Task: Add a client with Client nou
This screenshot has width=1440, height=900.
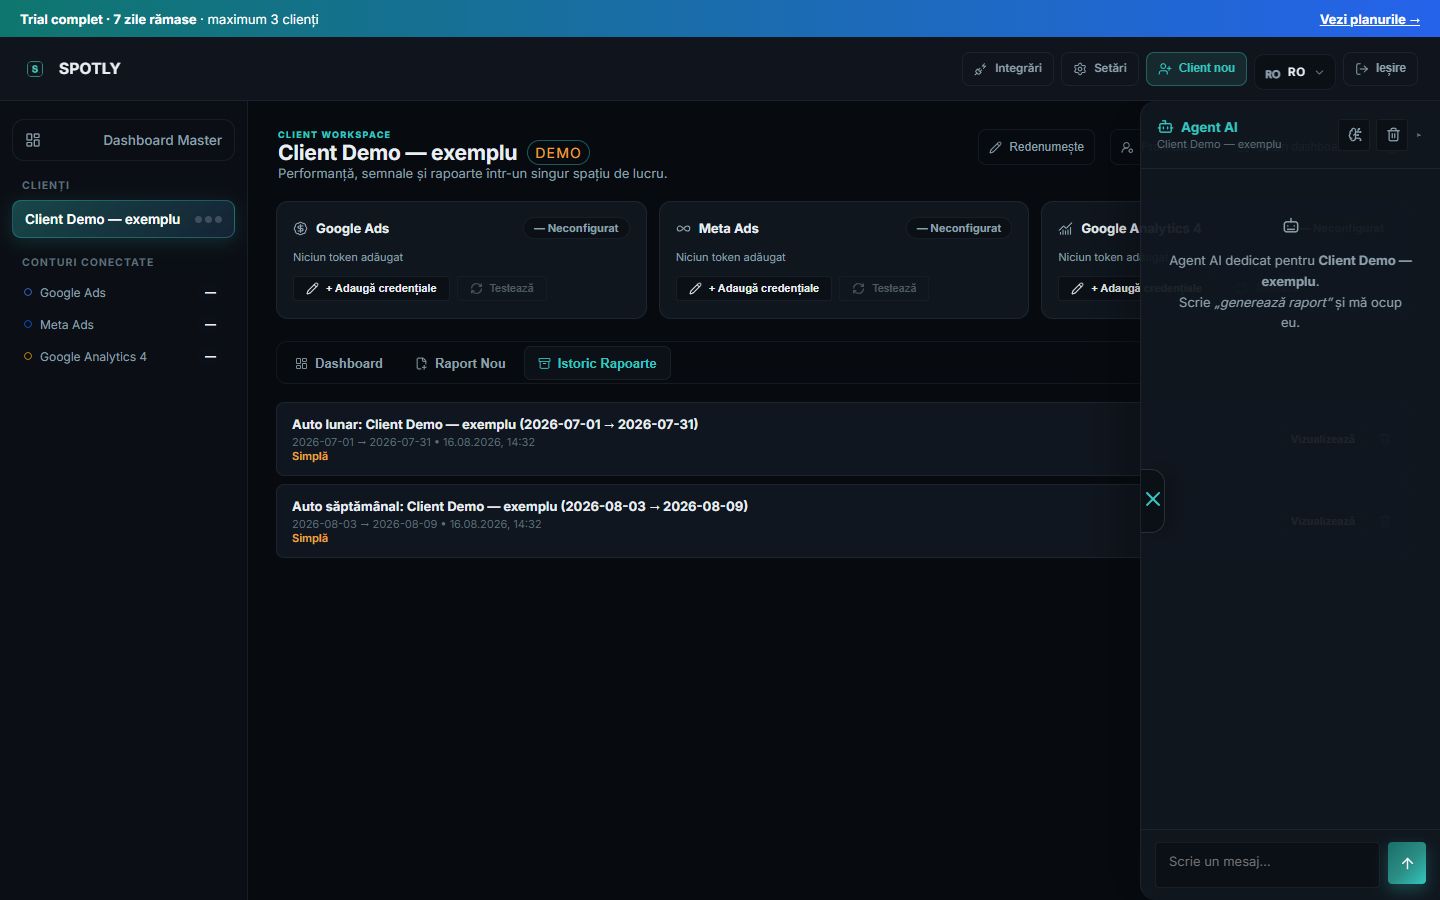Action: tap(1196, 69)
